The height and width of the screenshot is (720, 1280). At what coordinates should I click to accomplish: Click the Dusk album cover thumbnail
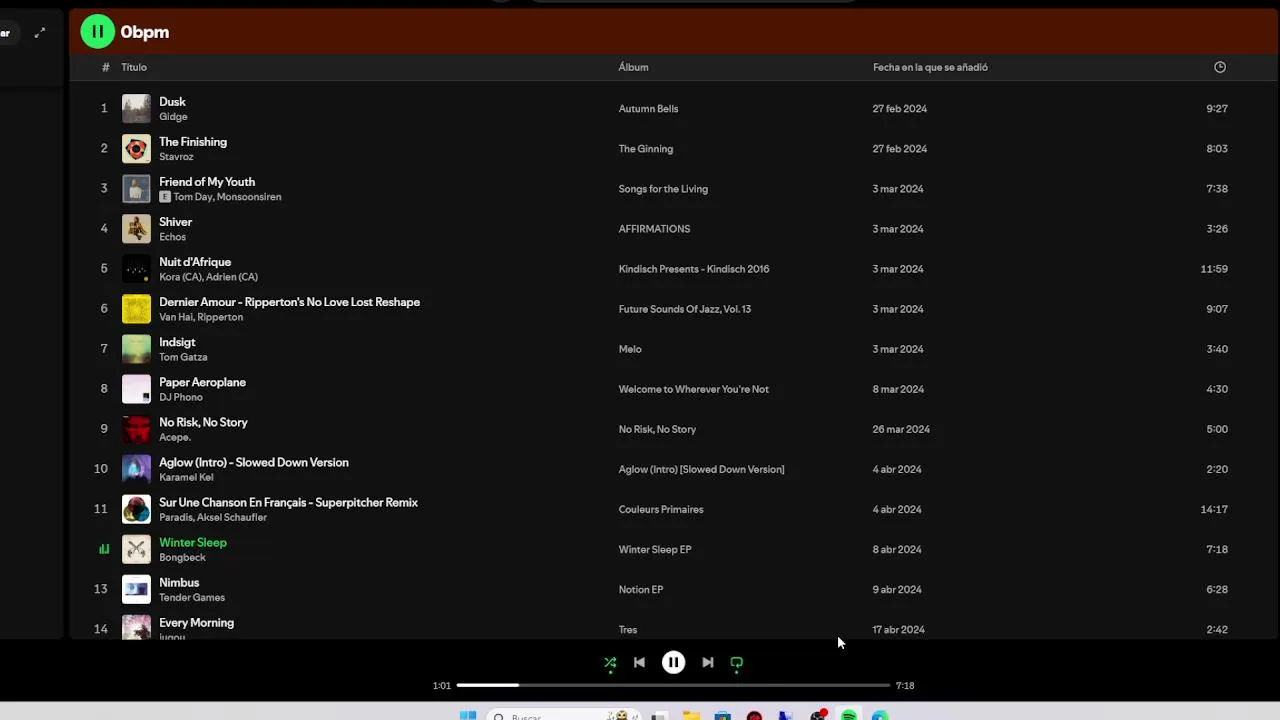point(136,108)
